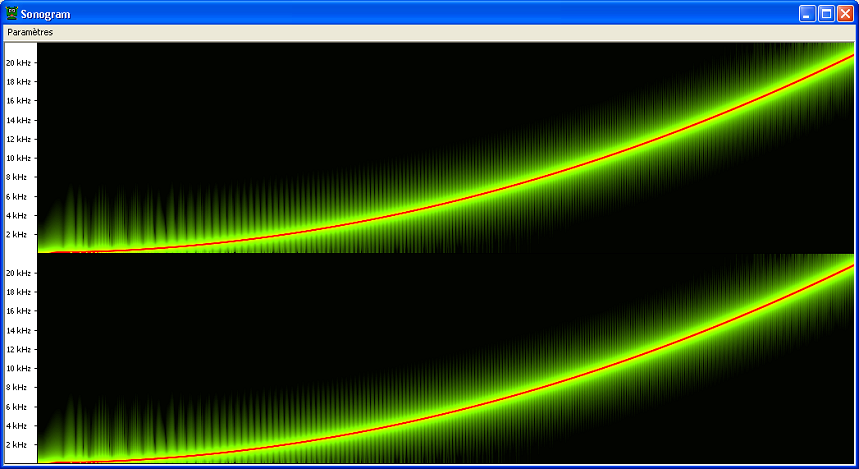Click the 20 kHz label on top channel
This screenshot has width=859, height=469.
(18, 63)
